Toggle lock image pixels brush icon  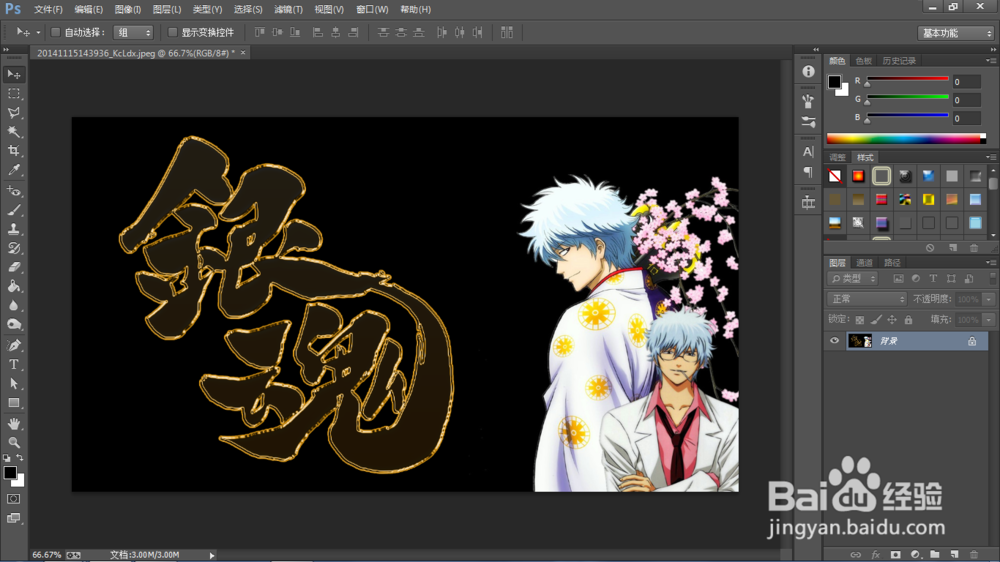tap(876, 320)
